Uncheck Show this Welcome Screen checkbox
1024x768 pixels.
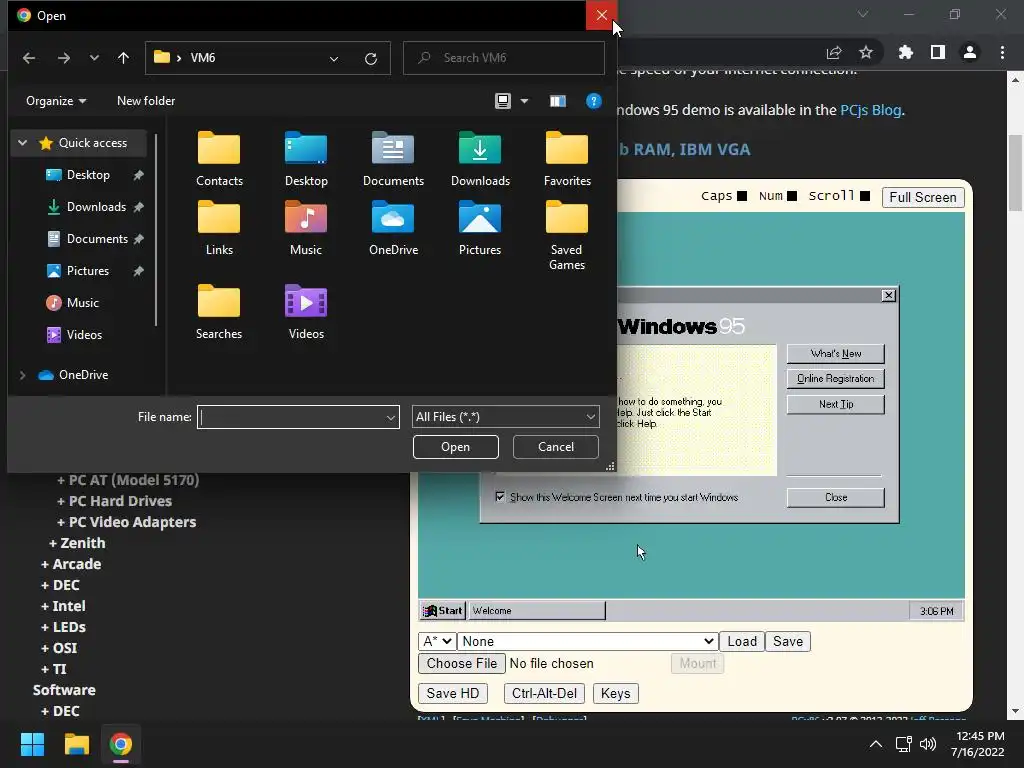[x=500, y=497]
